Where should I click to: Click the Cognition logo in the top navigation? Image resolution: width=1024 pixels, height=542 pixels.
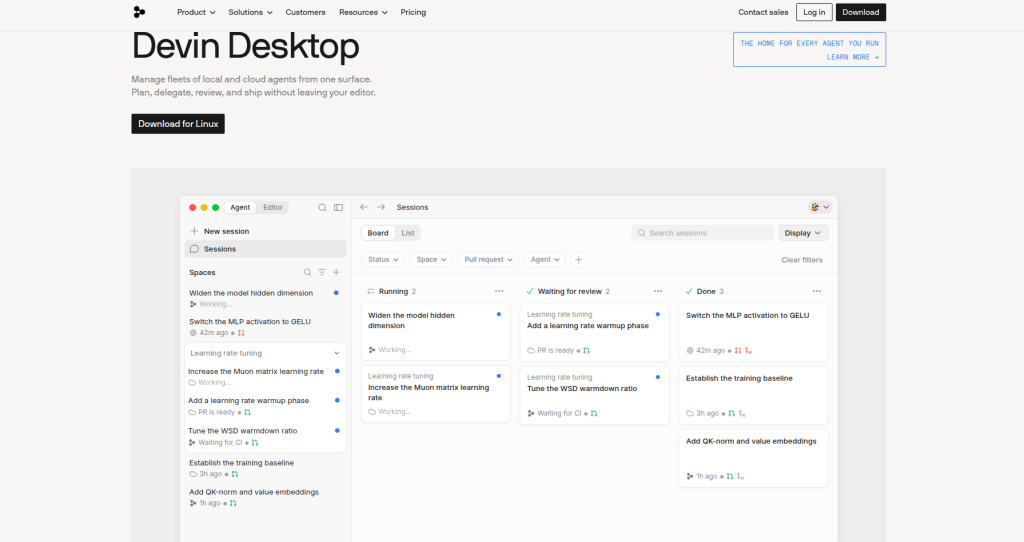pyautogui.click(x=139, y=12)
